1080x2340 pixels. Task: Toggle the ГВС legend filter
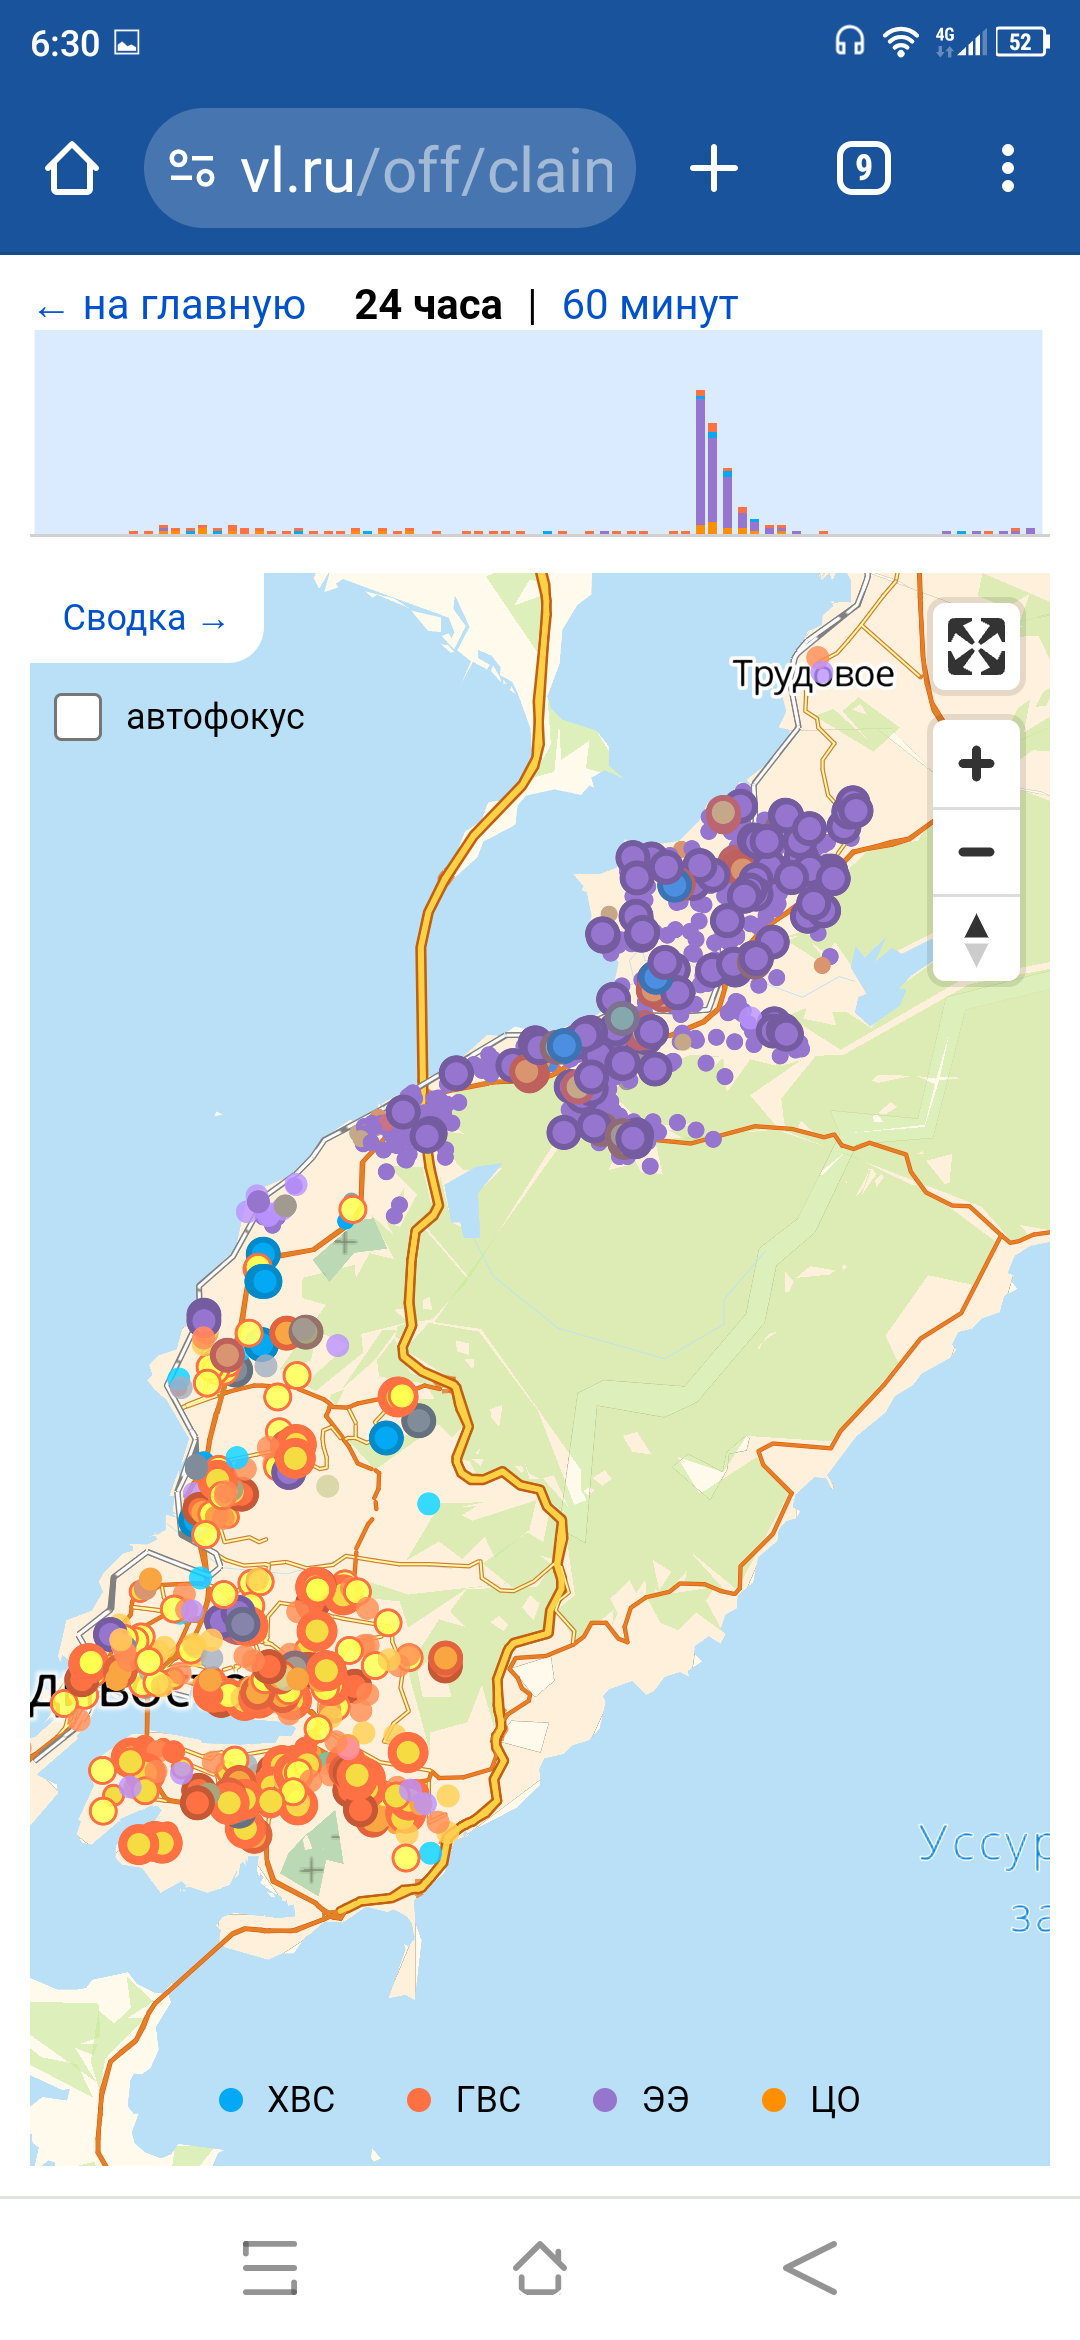pos(464,2100)
